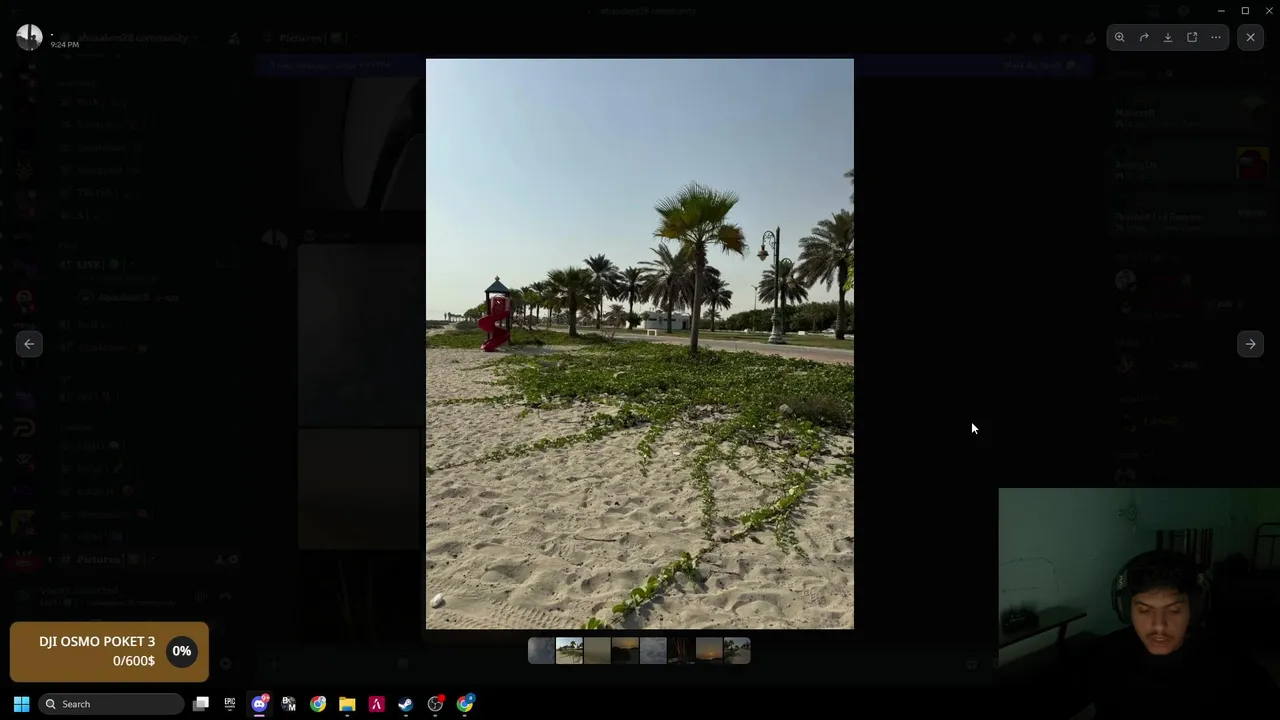Select the seventh sunset thumbnail
The width and height of the screenshot is (1280, 720).
[x=709, y=651]
